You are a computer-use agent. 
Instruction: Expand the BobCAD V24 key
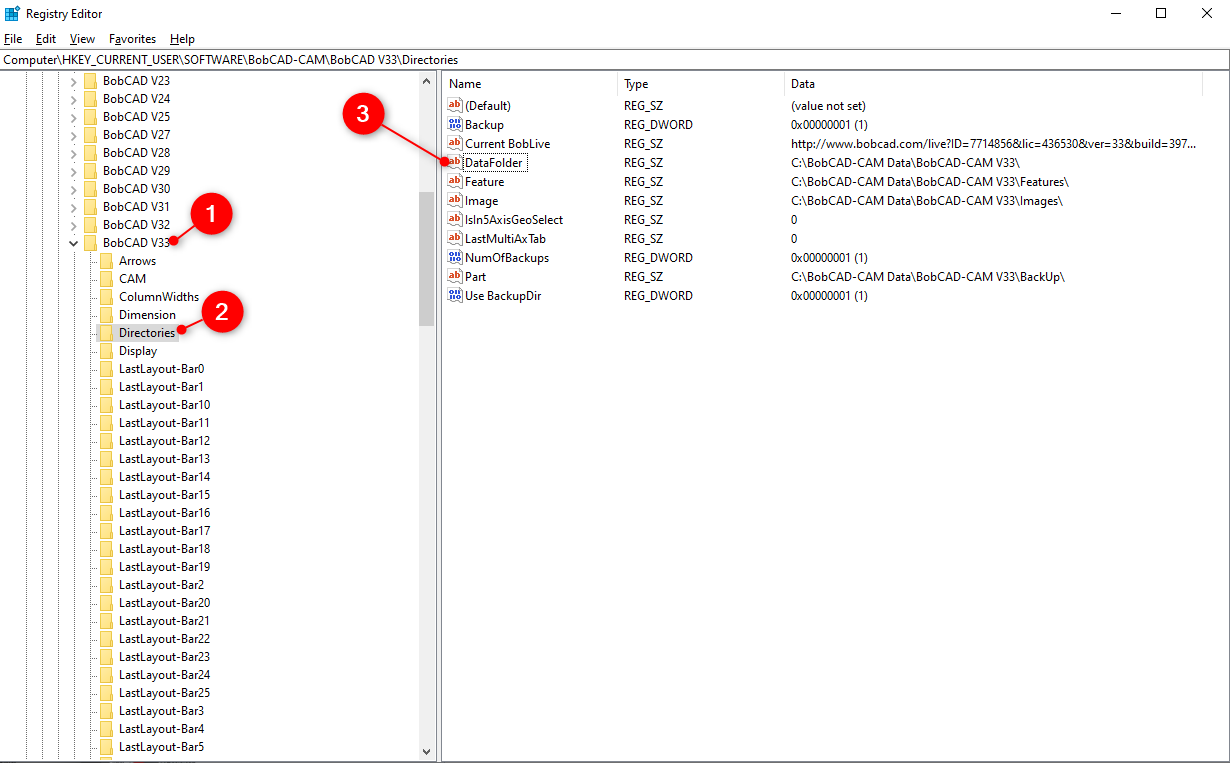73,99
